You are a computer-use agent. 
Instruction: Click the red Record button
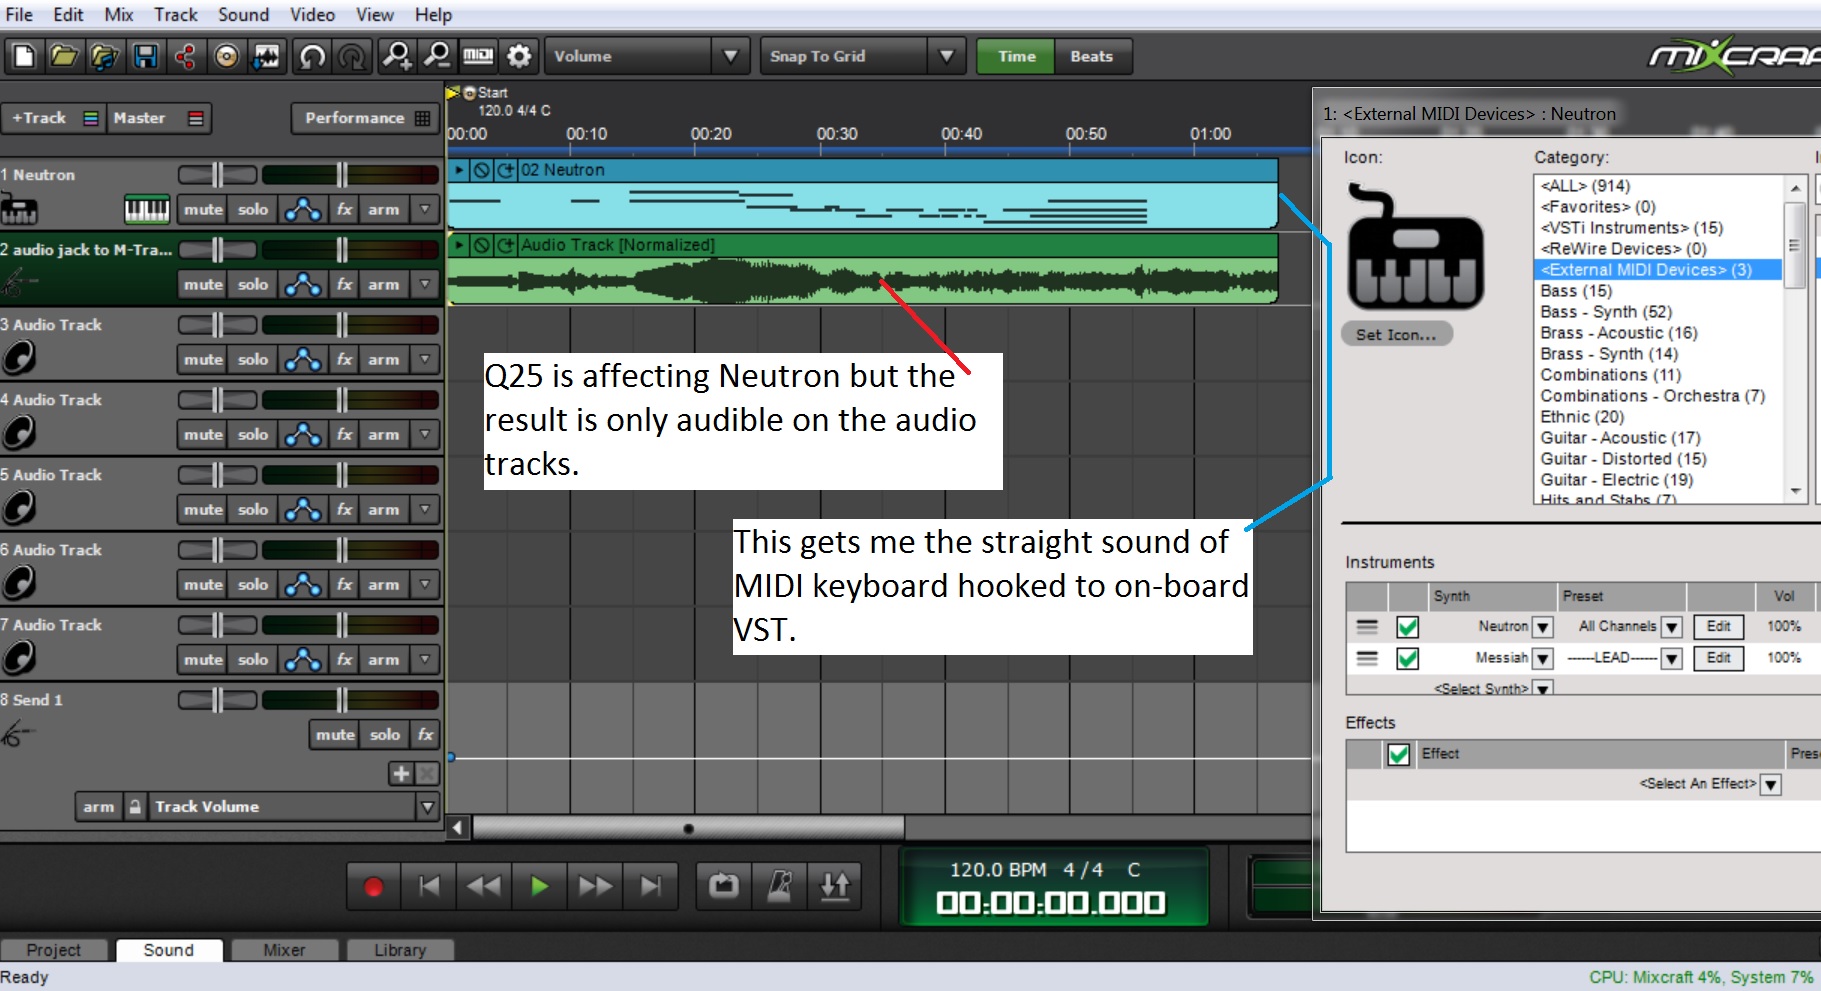coord(373,886)
